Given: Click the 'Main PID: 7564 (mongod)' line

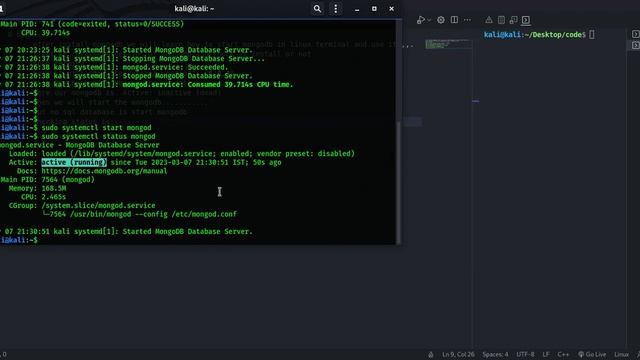Looking at the screenshot, I should tap(47, 180).
